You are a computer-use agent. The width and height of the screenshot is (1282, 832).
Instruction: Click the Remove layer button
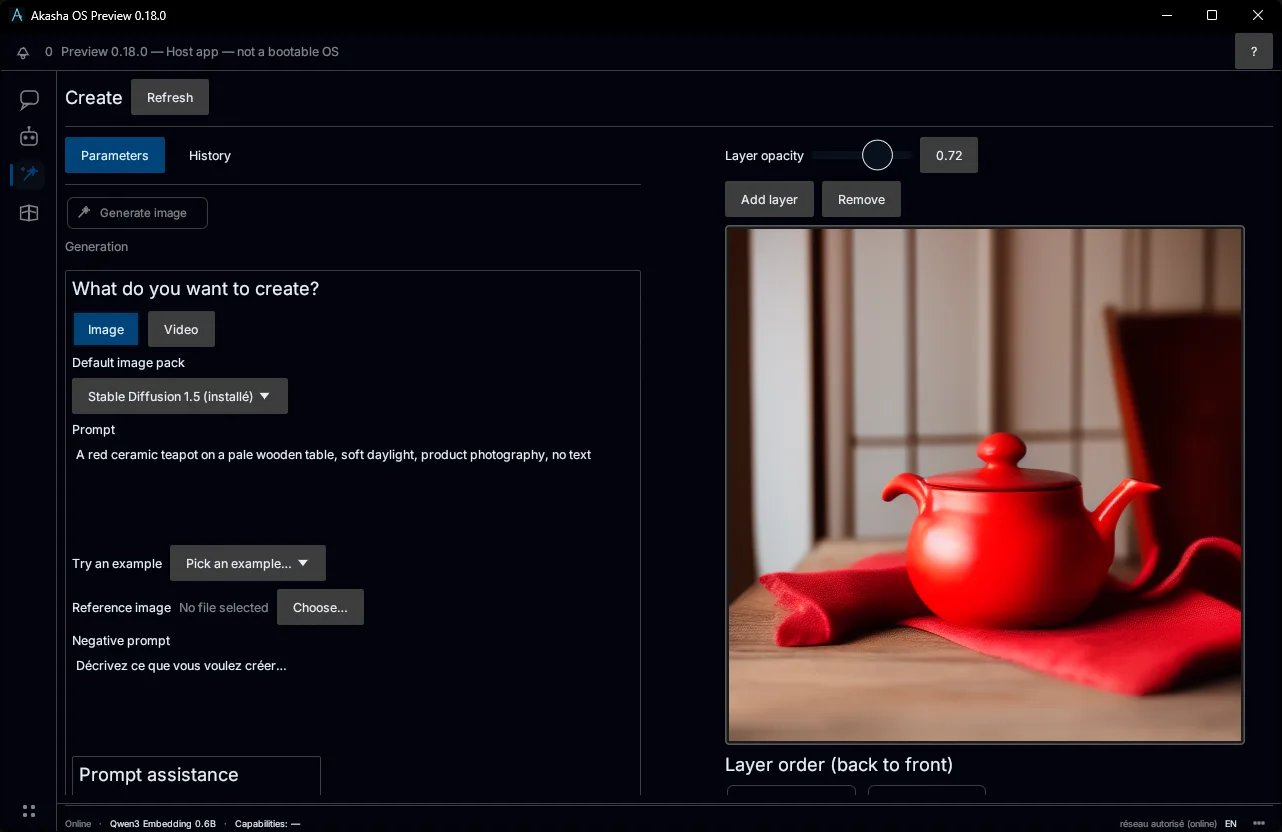(x=861, y=199)
